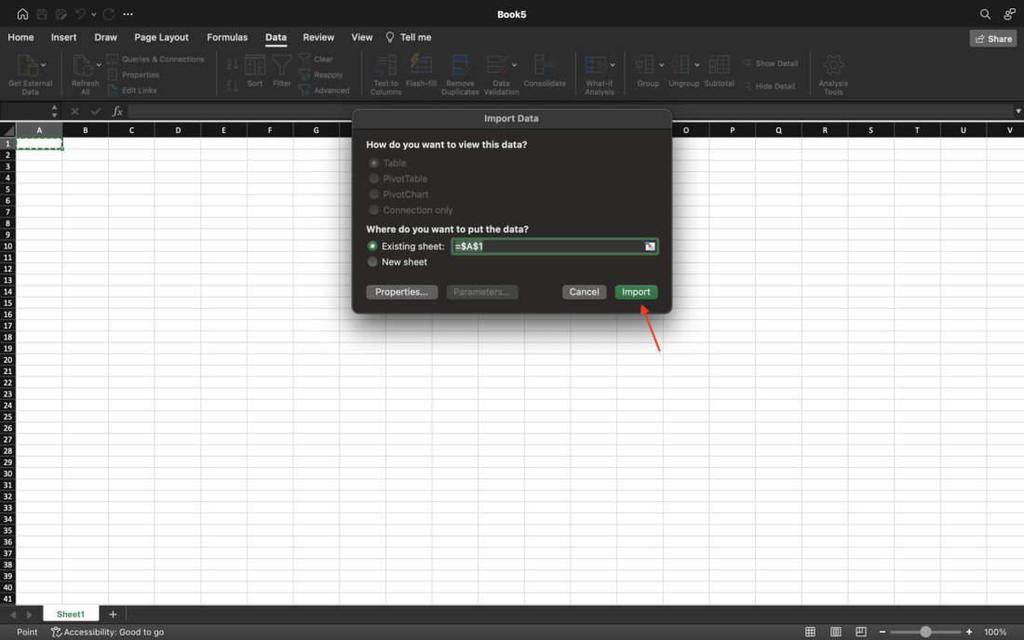Image resolution: width=1024 pixels, height=640 pixels.
Task: Switch to Page Layout view in status bar
Action: 835,632
